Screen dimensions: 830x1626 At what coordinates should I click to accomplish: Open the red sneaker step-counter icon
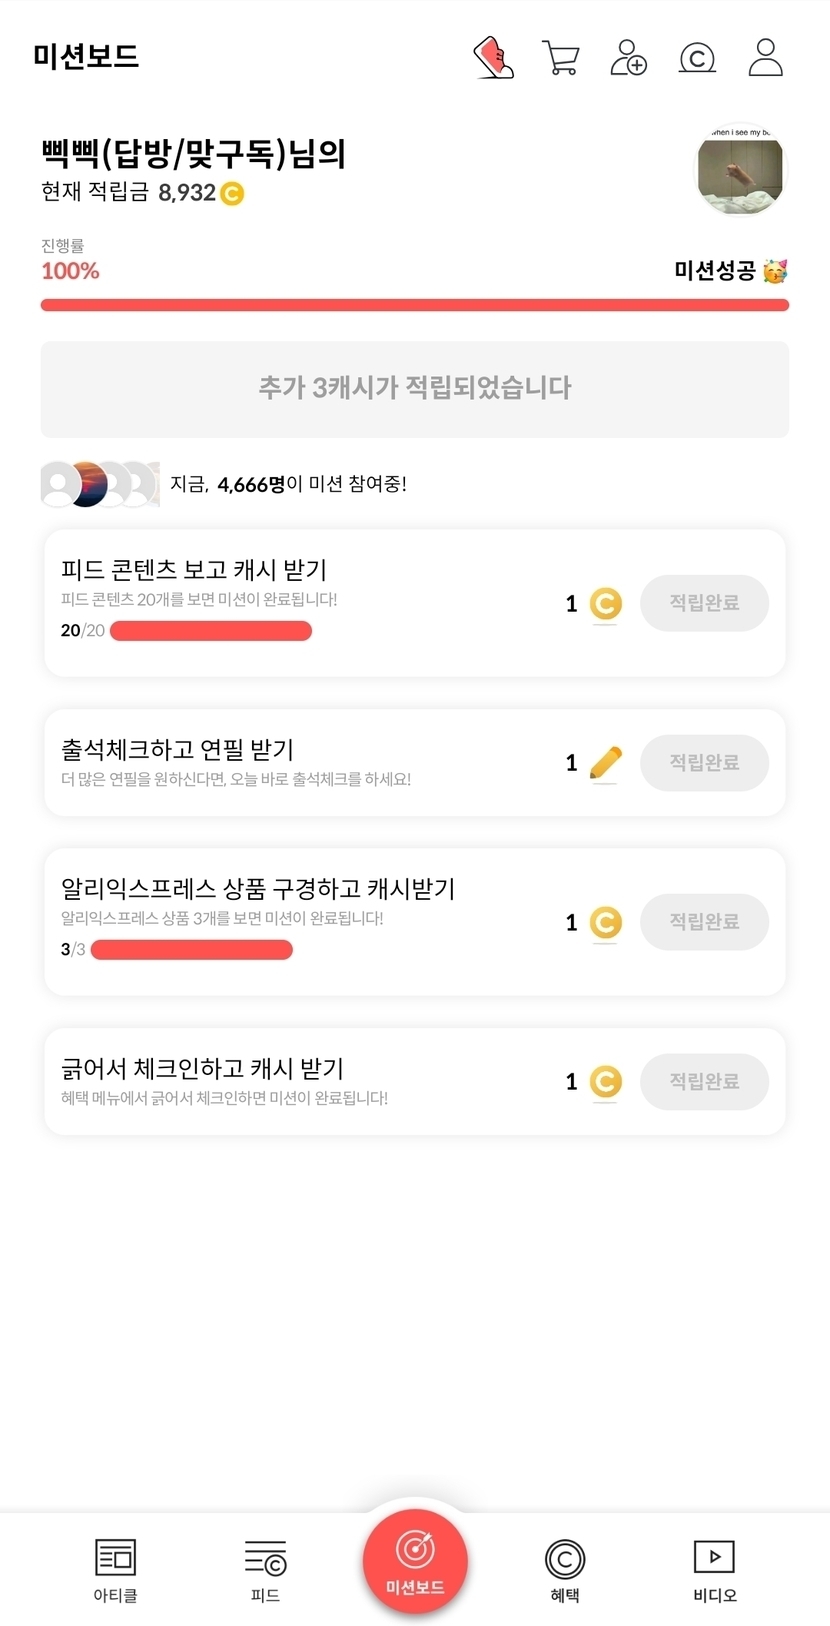click(493, 58)
